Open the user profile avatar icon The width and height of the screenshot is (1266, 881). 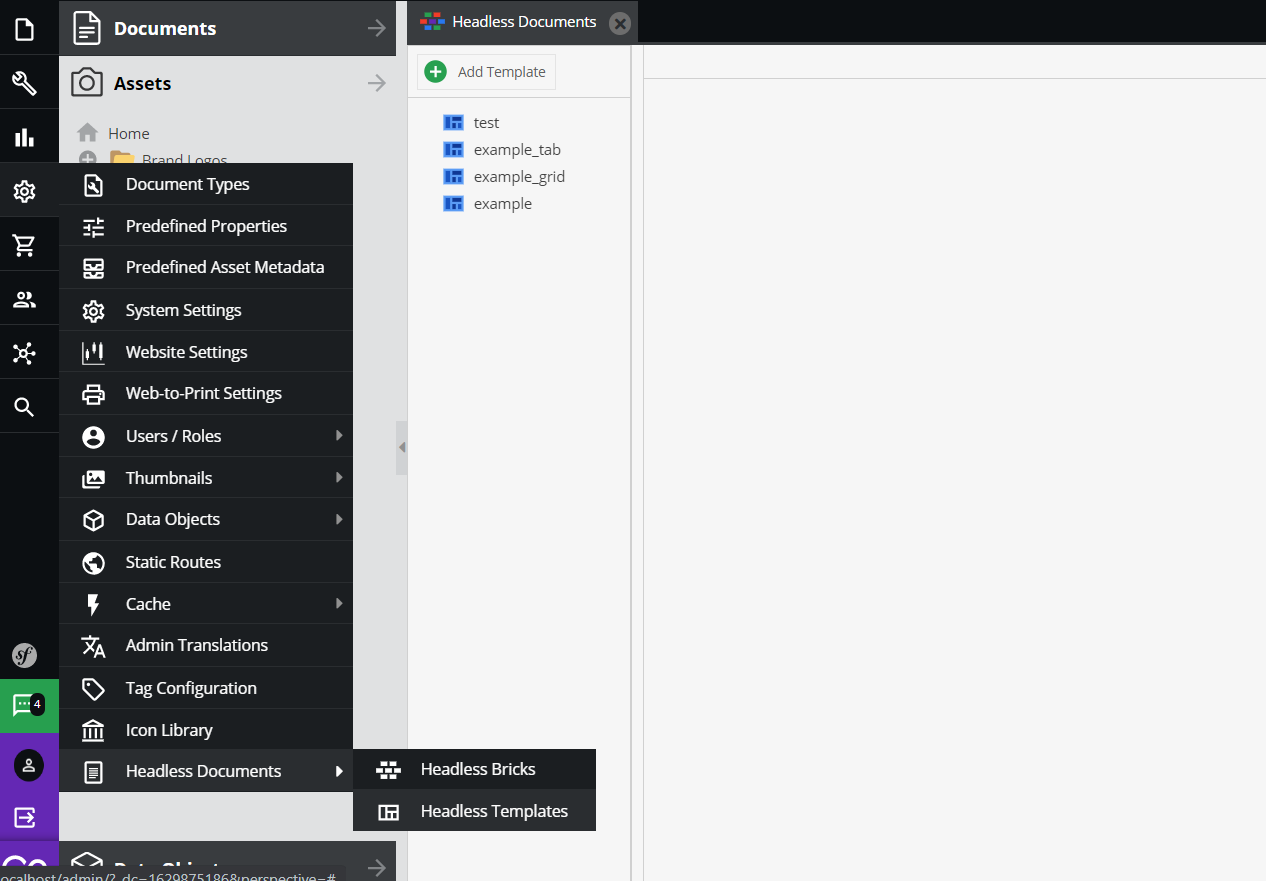point(28,765)
